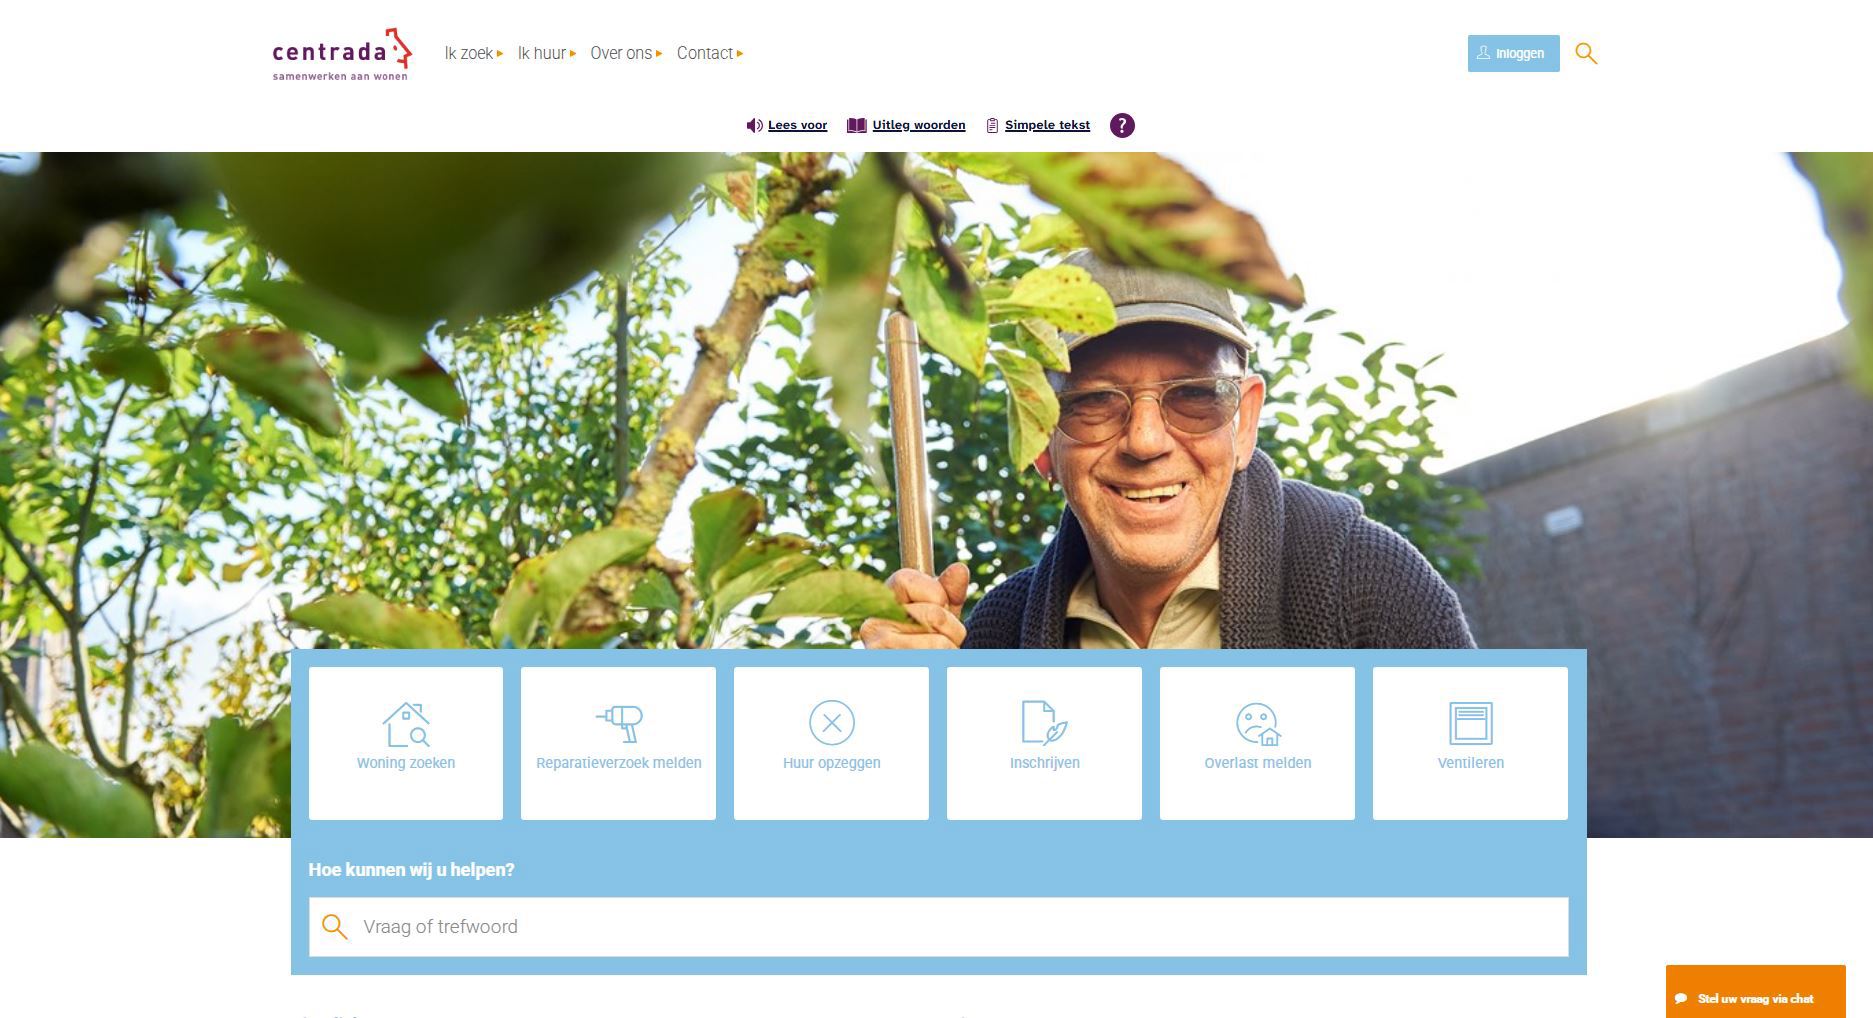Click the Inloggen button
Viewport: 1873px width, 1018px height.
coord(1513,53)
